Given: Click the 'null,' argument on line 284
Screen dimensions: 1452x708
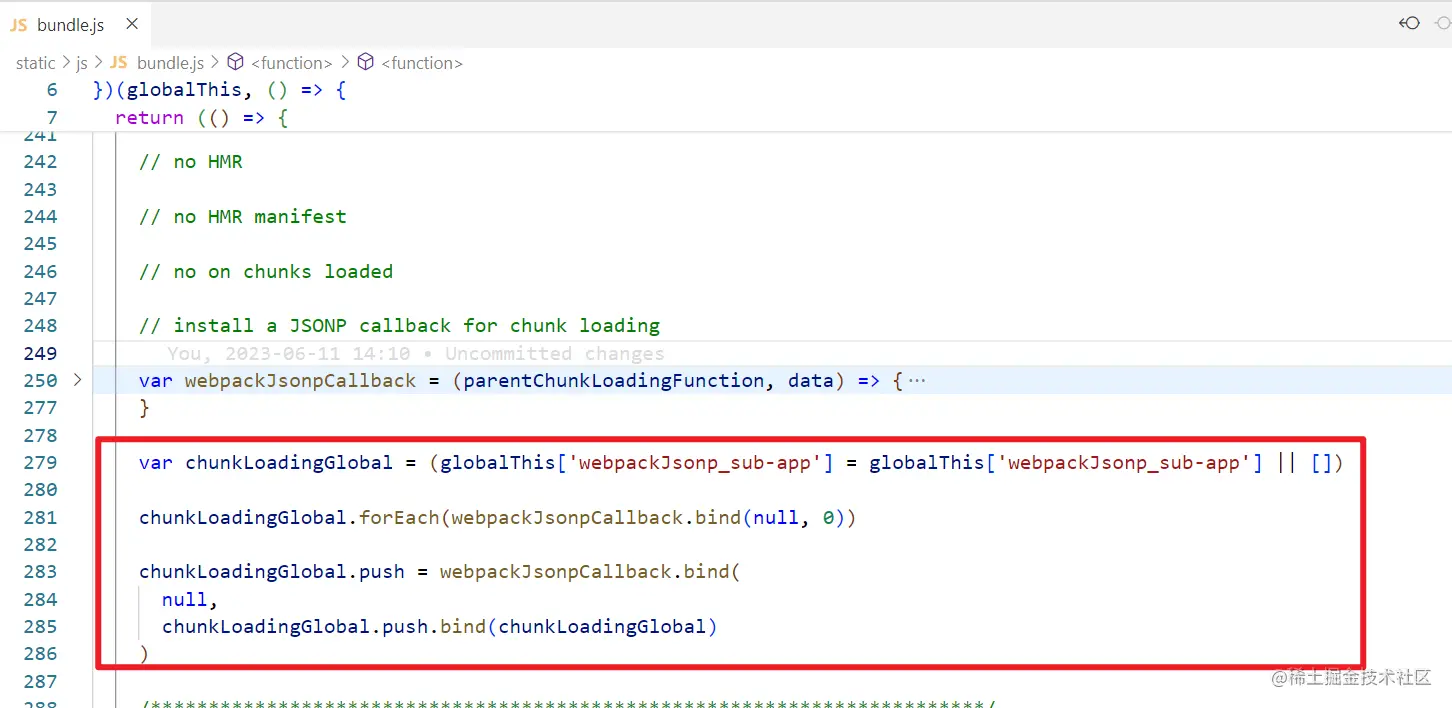Looking at the screenshot, I should point(190,600).
